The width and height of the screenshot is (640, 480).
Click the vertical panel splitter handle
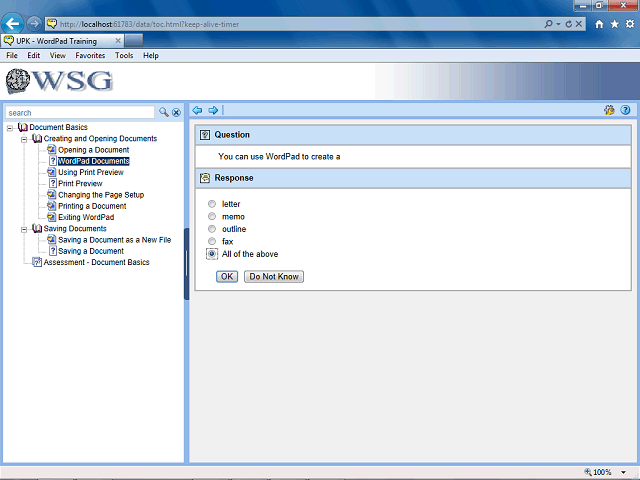[x=187, y=264]
